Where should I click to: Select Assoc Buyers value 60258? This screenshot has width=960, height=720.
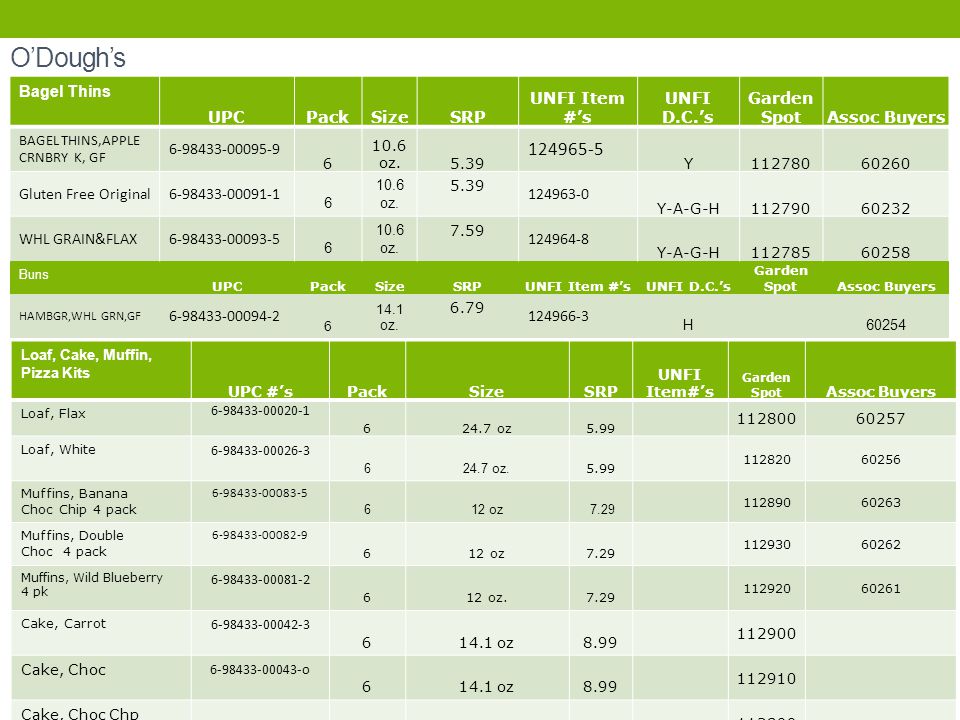tap(885, 252)
